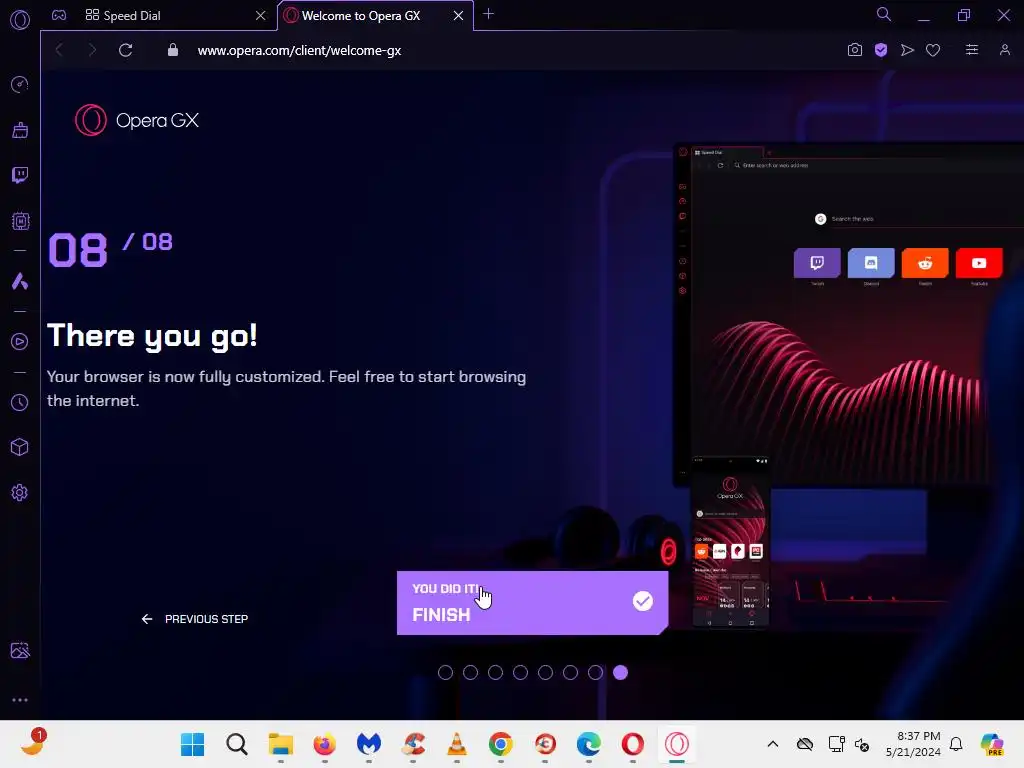
Task: Go forward to the next page
Action: [x=91, y=50]
